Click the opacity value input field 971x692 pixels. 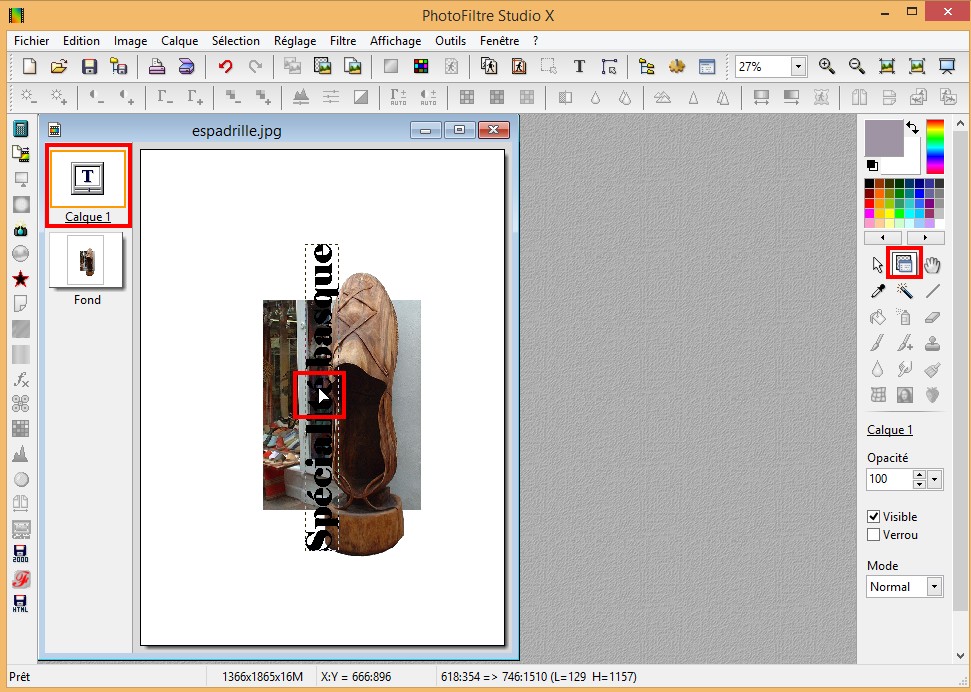point(889,479)
